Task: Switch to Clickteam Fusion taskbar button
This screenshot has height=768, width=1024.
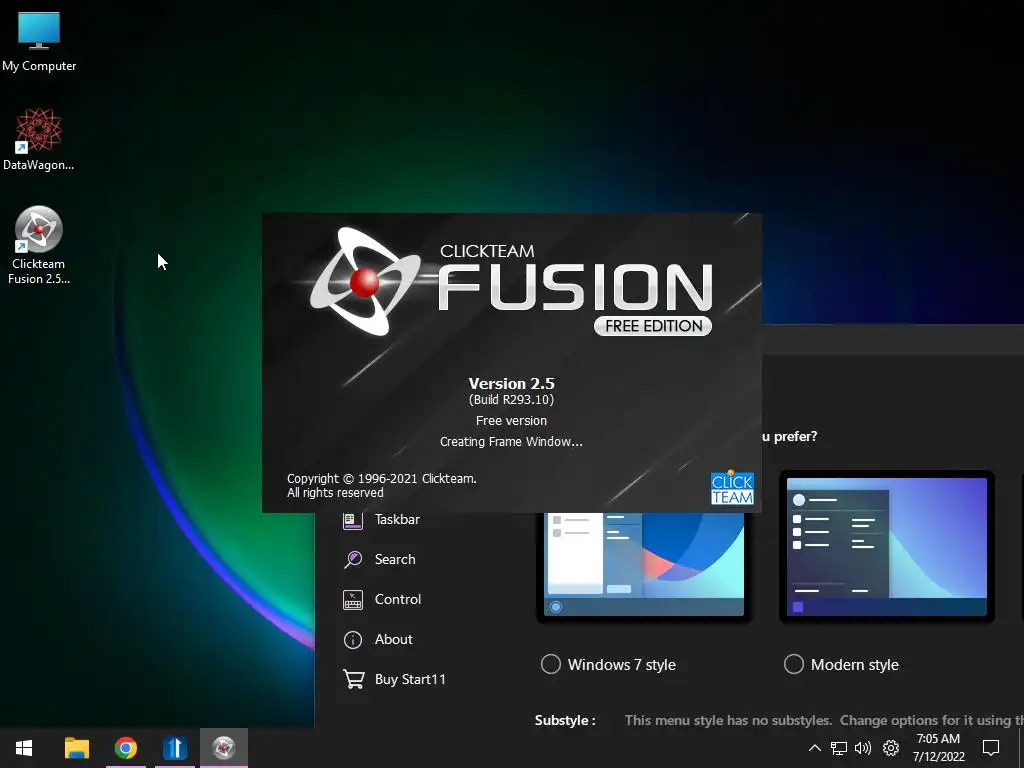Action: 223,748
